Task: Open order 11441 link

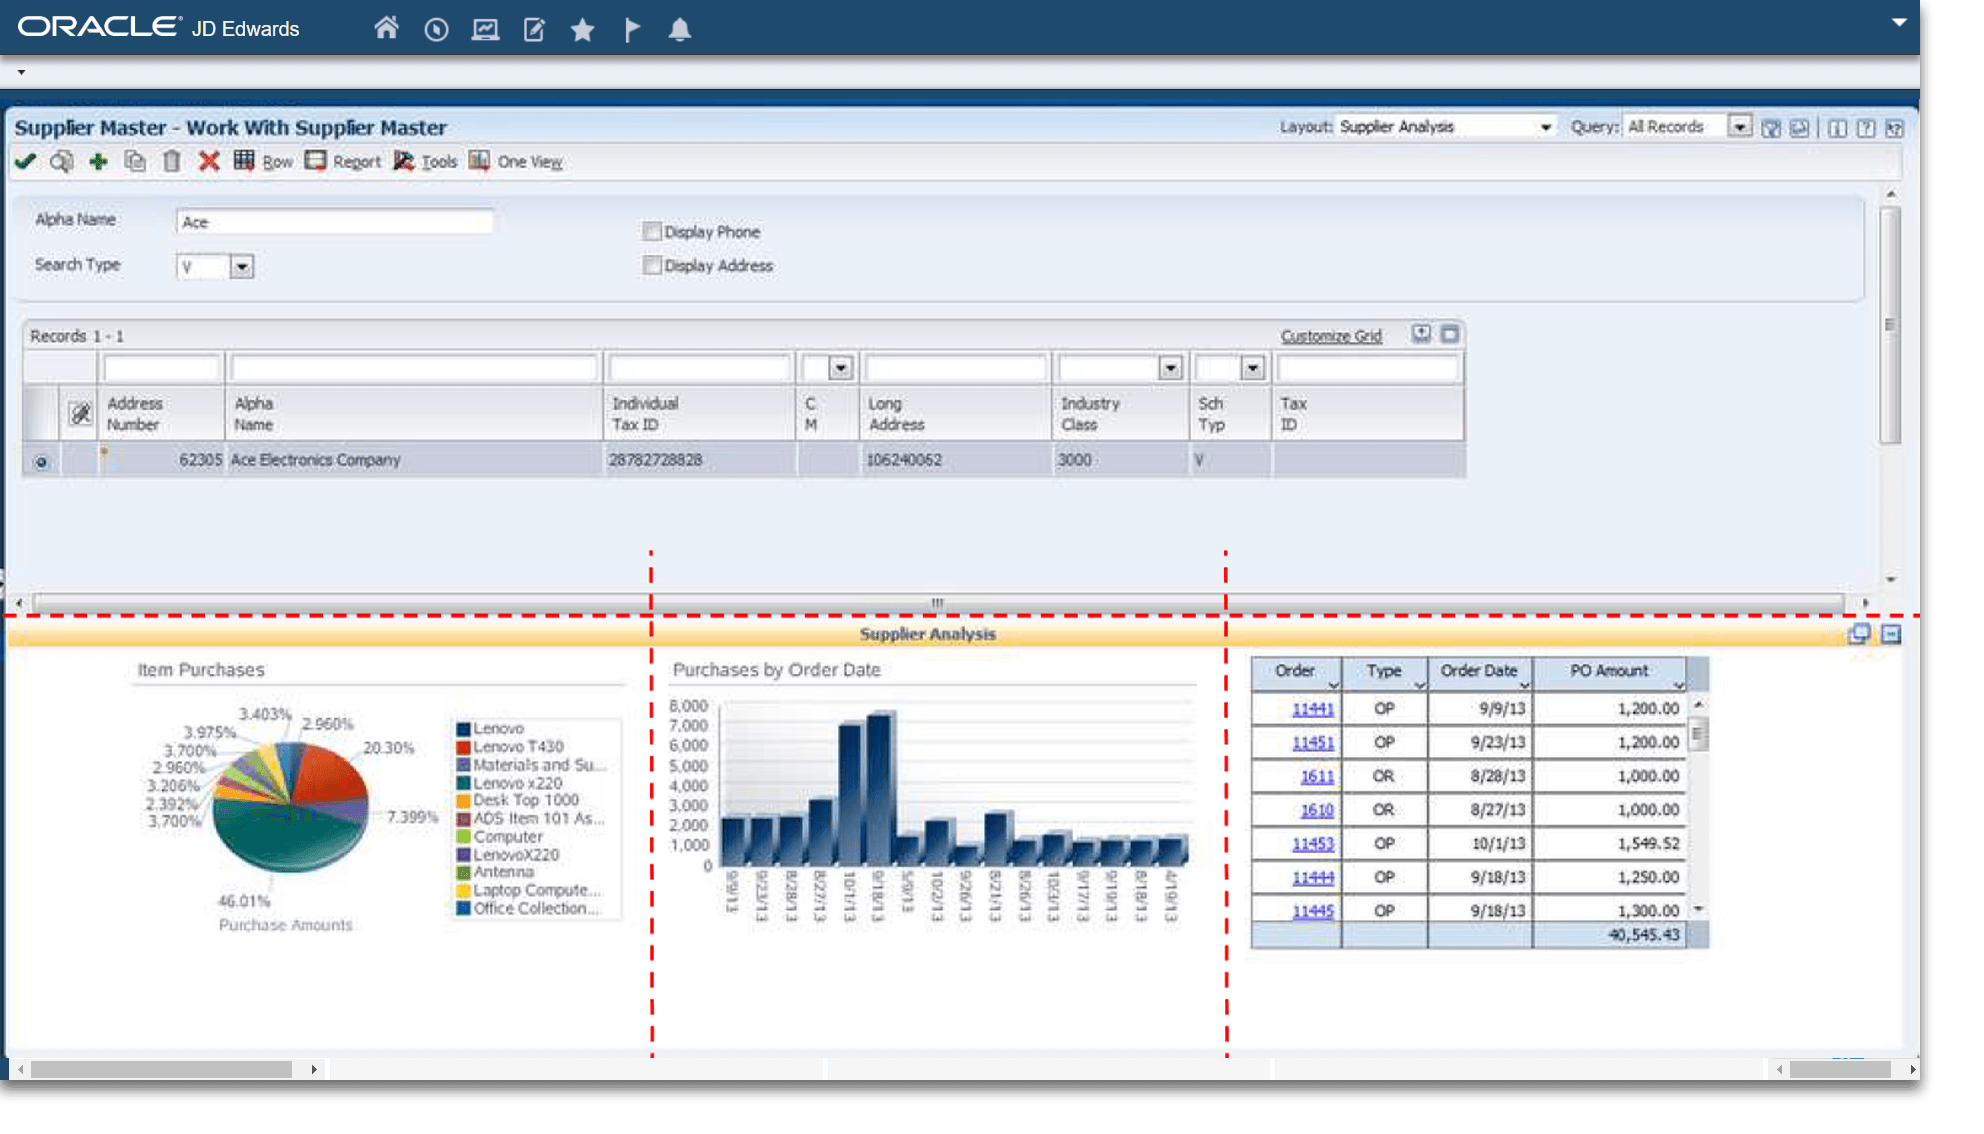Action: point(1313,709)
